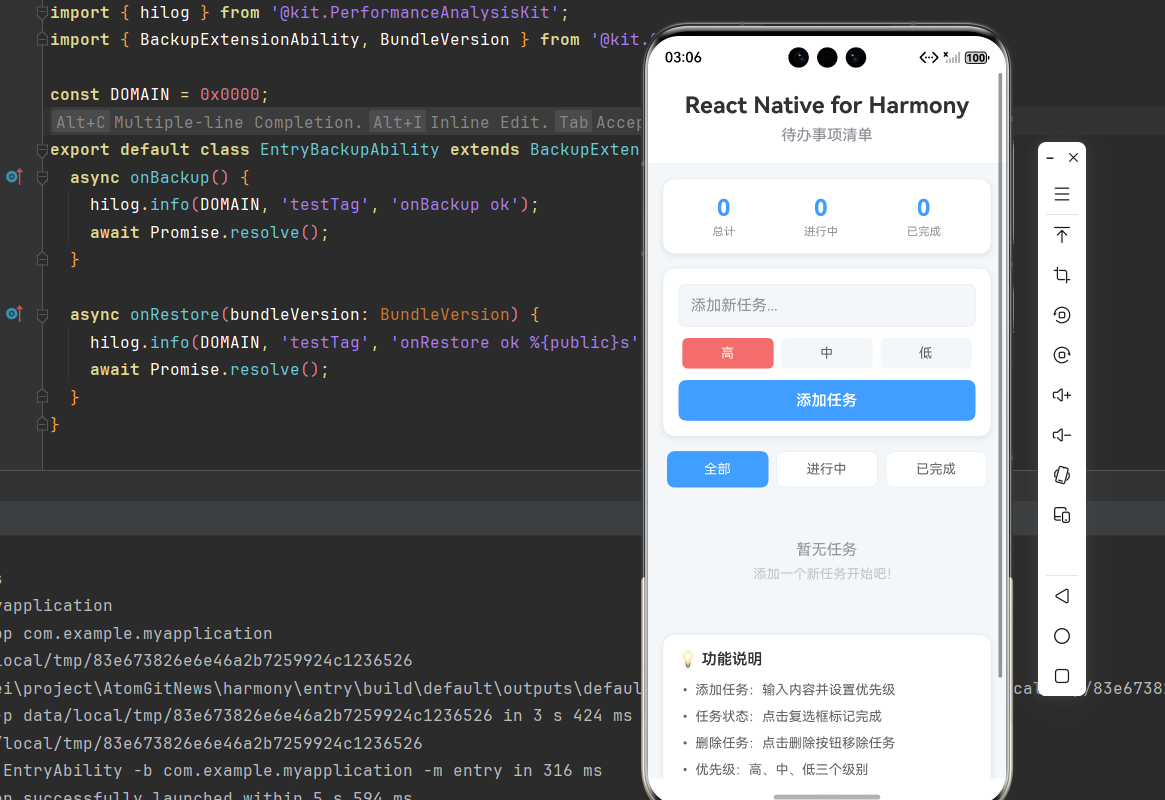Switch to the 已完成 filter tab
Image resolution: width=1165 pixels, height=800 pixels.
pyautogui.click(x=936, y=469)
